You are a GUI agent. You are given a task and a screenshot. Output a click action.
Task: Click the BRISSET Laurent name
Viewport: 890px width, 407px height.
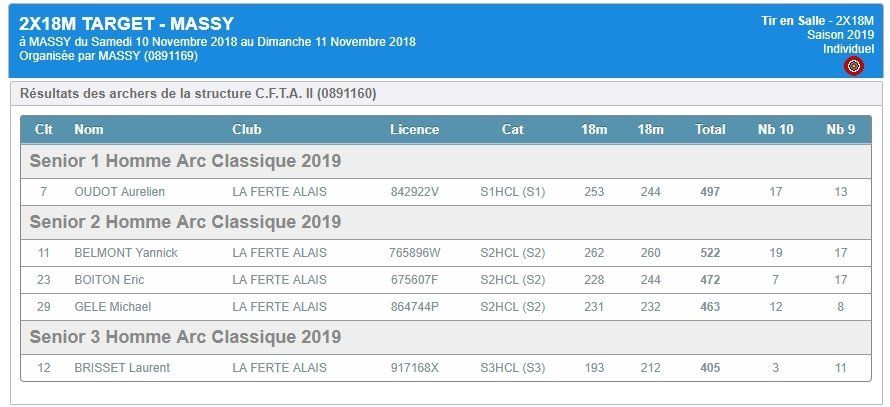[122, 368]
